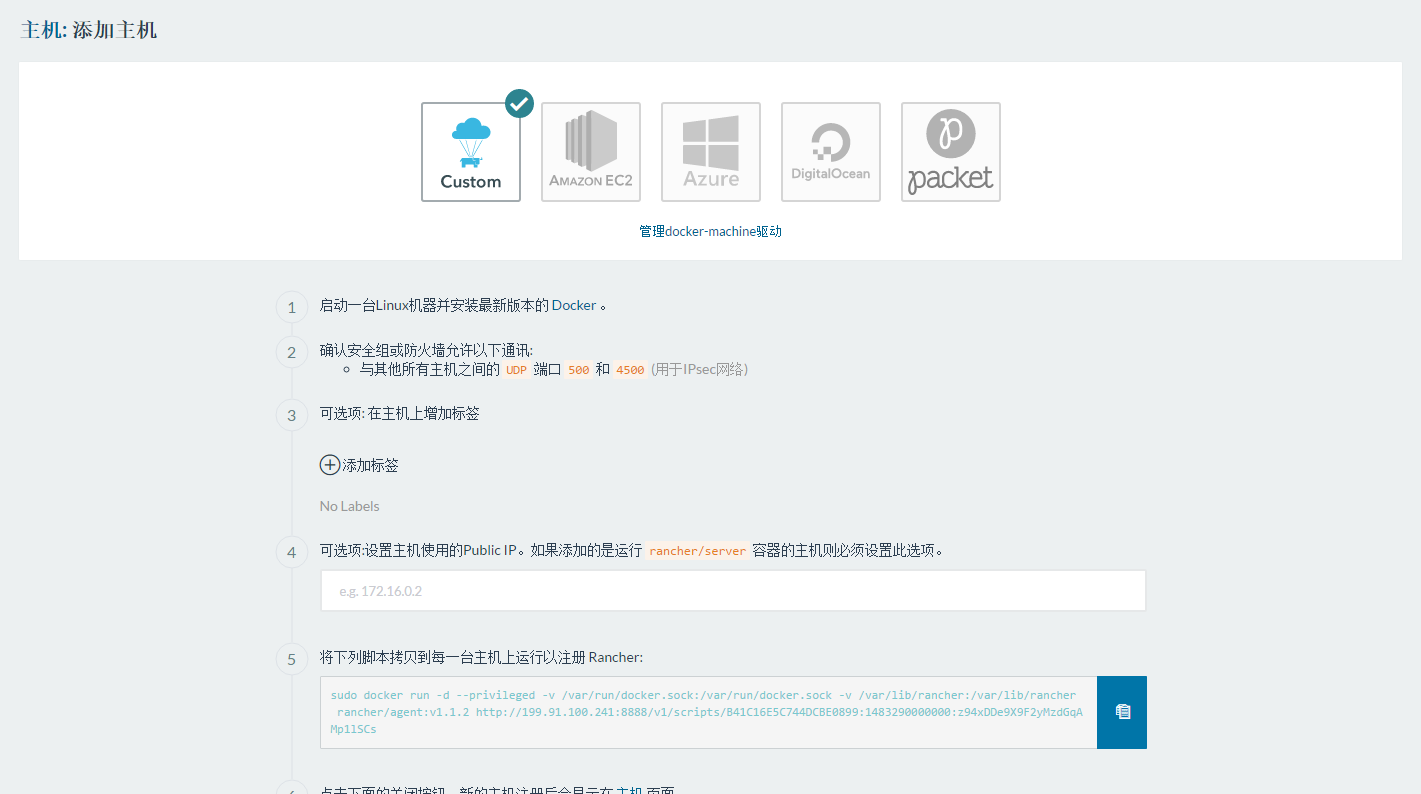This screenshot has width=1421, height=794.
Task: Click the 4500 port code tag
Action: click(x=630, y=370)
